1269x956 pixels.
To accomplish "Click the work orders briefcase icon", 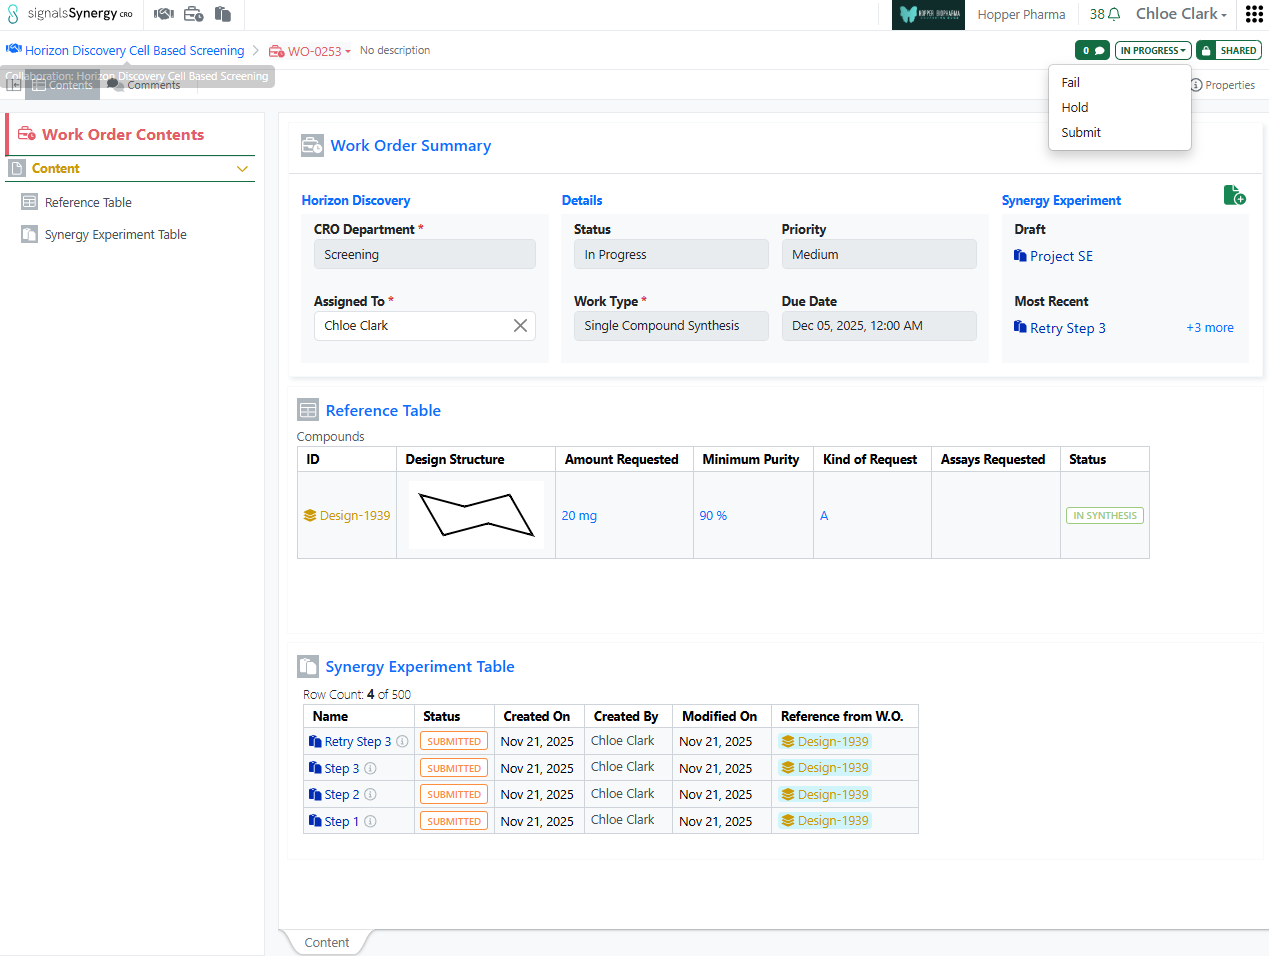I will coord(194,14).
